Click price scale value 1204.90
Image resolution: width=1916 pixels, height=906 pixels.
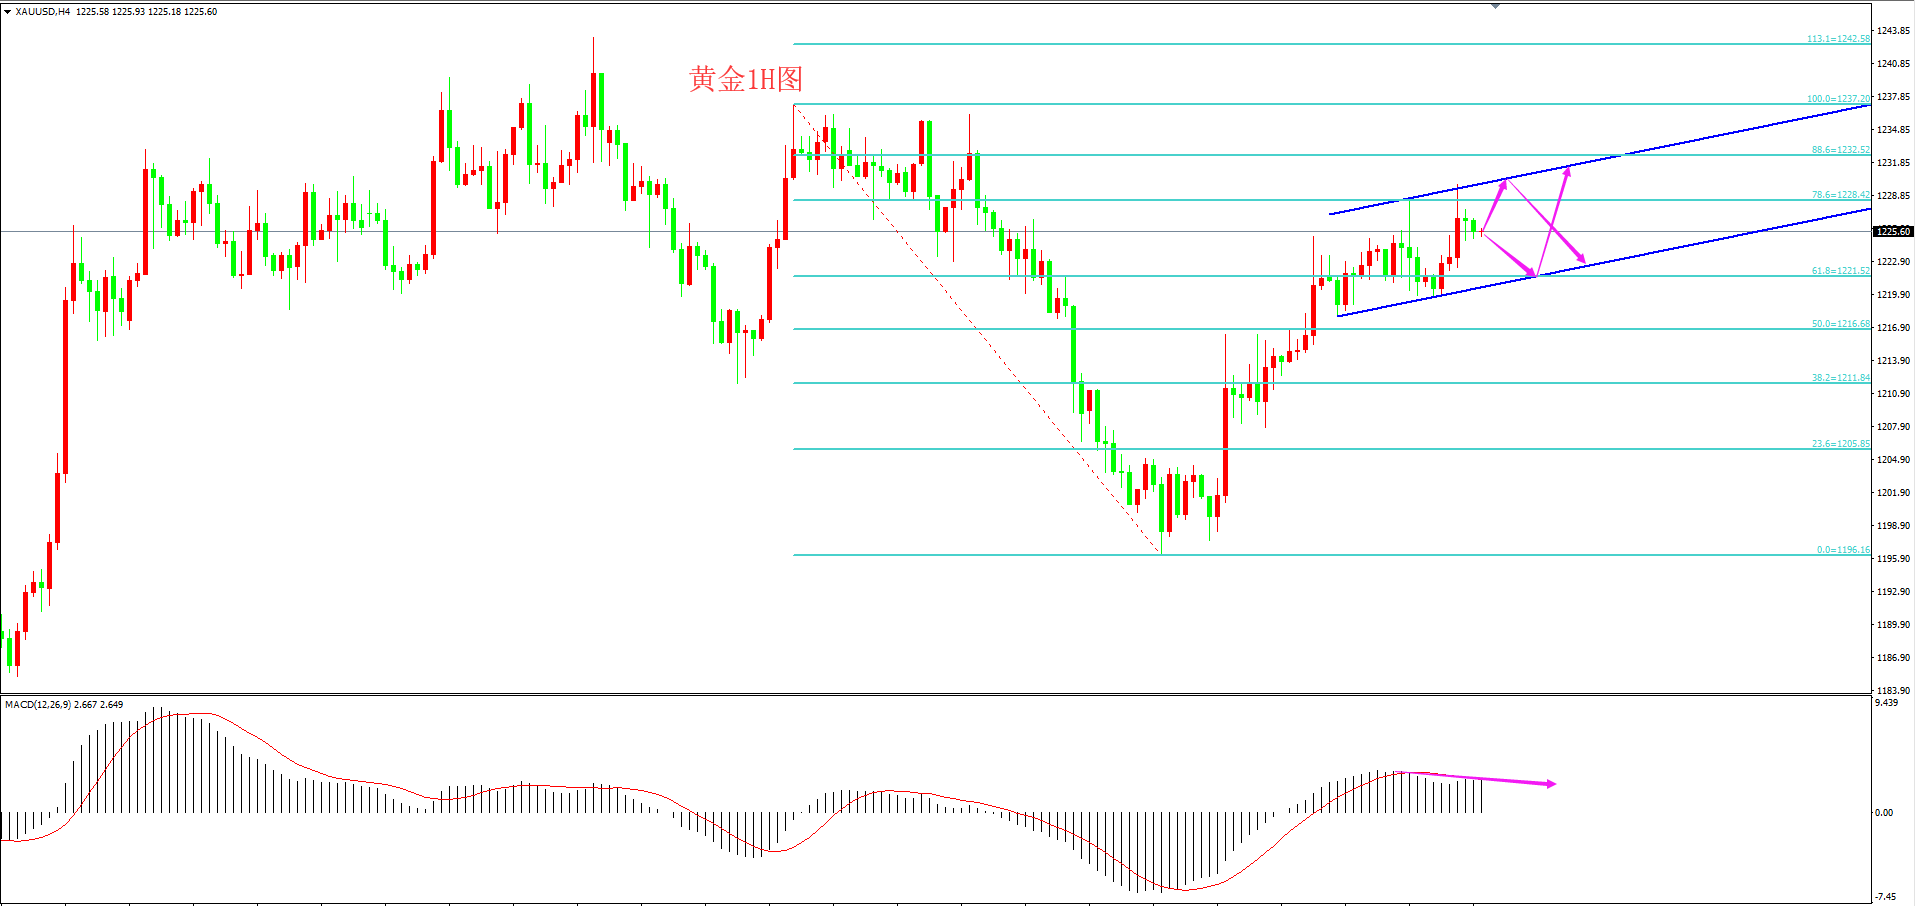point(1893,460)
